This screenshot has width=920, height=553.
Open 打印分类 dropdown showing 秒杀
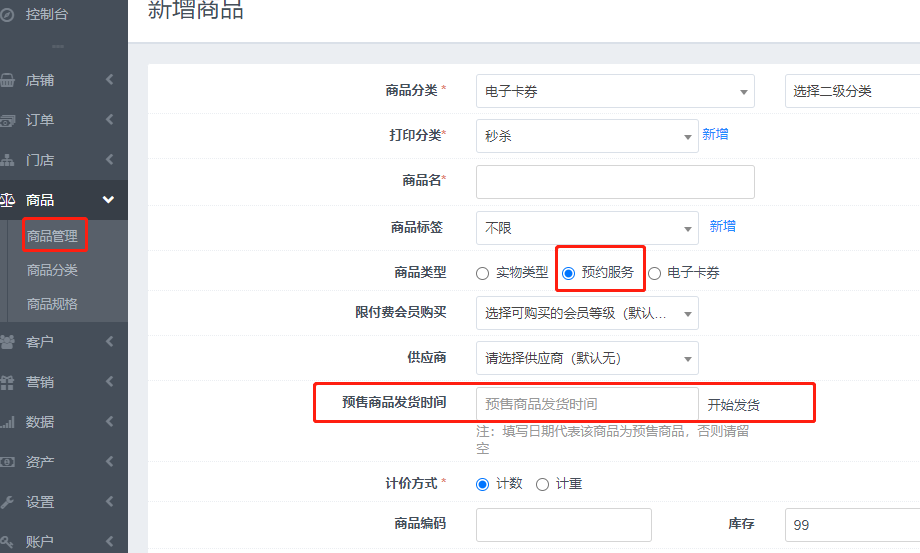coord(587,136)
